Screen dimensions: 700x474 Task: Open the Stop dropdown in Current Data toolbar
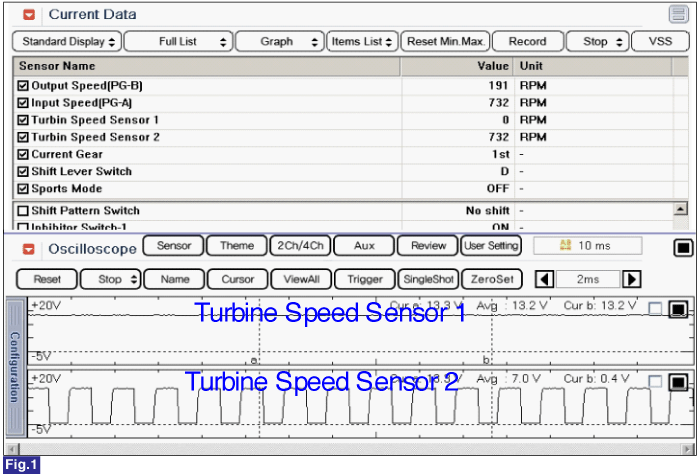coord(598,42)
